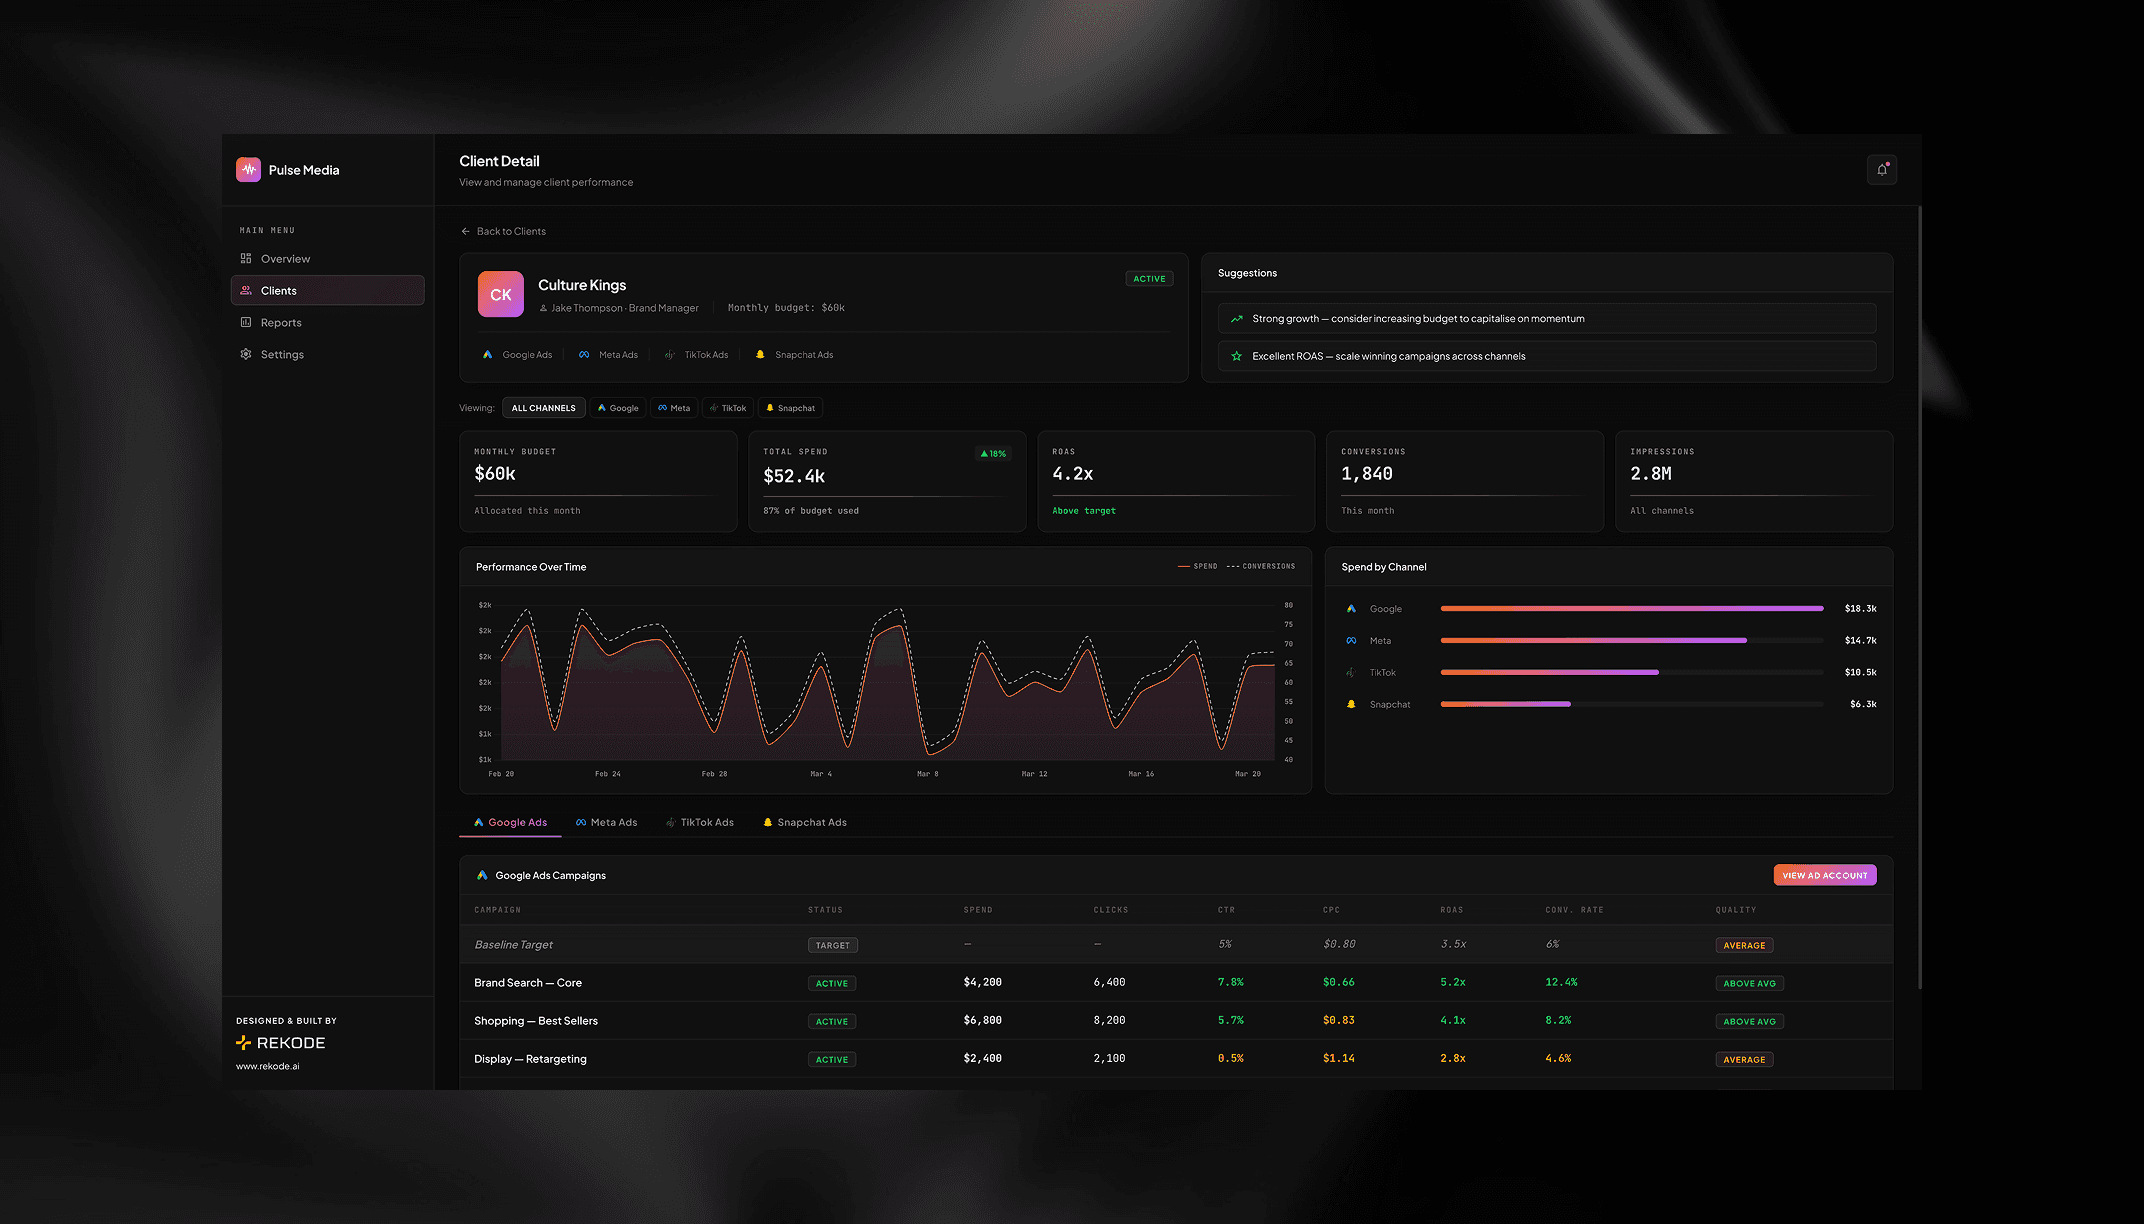
Task: Click the CK client avatar
Action: (500, 295)
